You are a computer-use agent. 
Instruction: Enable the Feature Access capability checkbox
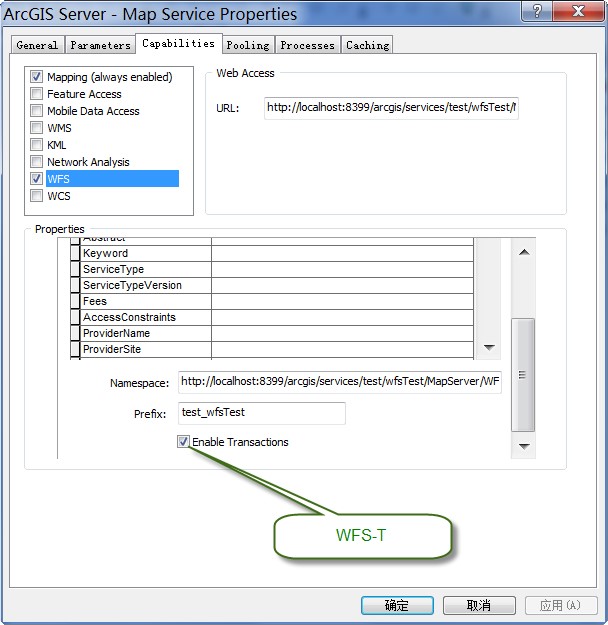(x=37, y=94)
